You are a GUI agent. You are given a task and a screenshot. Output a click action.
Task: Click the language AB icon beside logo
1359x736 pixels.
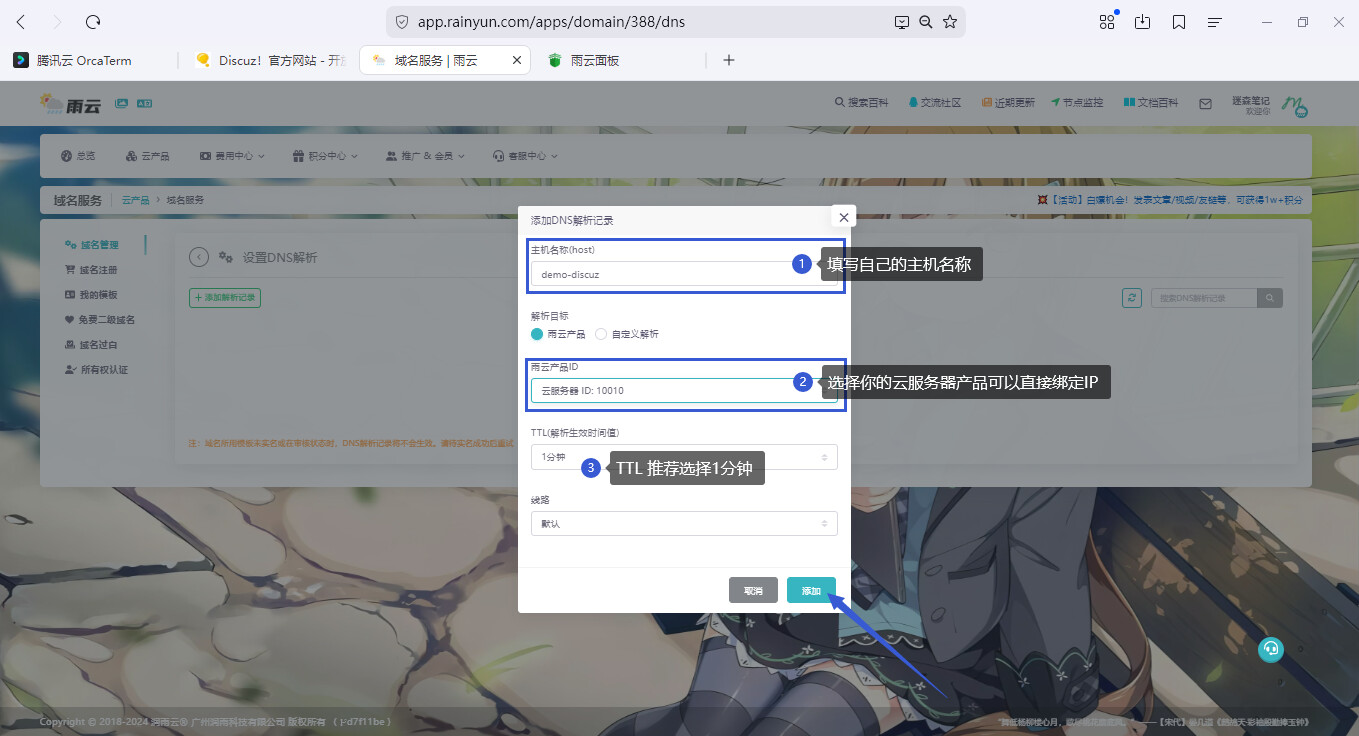[144, 103]
